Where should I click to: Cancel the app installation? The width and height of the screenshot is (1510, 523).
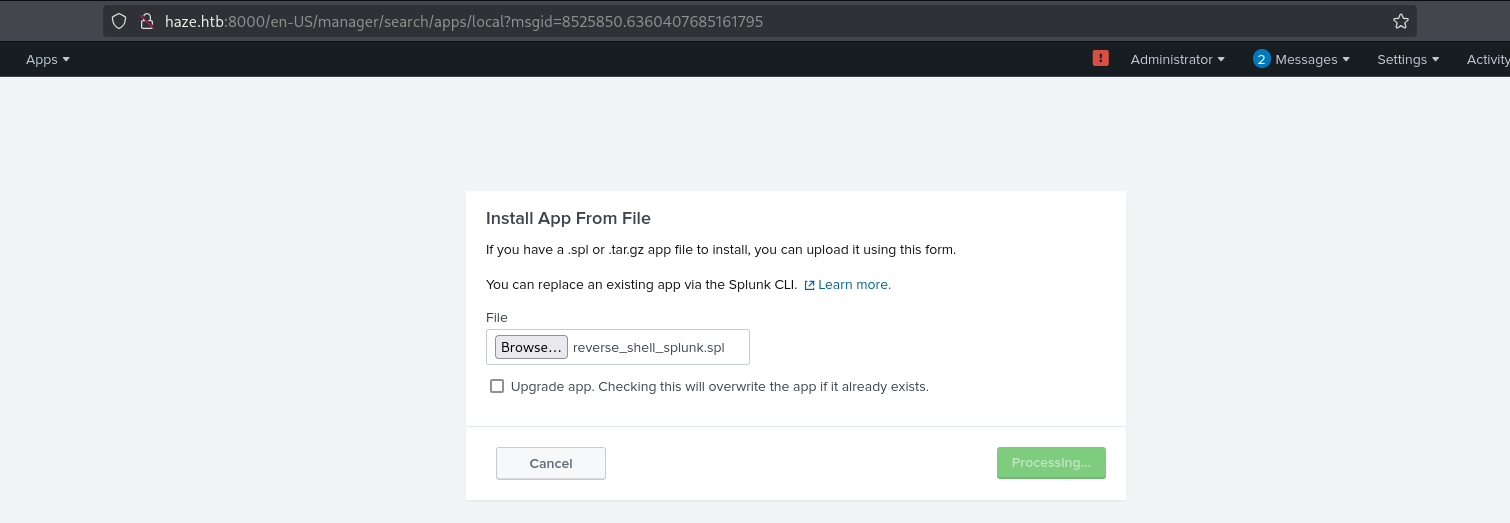[x=551, y=463]
